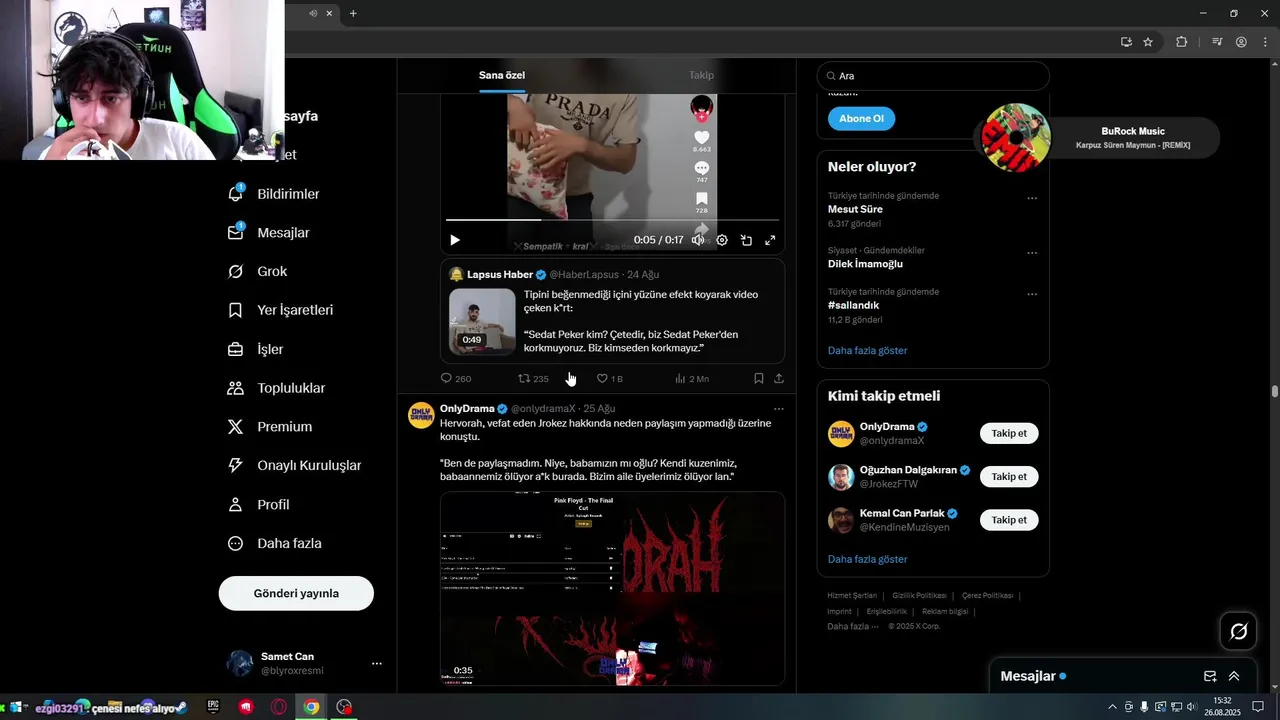Open Grok in the sidebar
The width and height of the screenshot is (1280, 720).
(x=257, y=271)
